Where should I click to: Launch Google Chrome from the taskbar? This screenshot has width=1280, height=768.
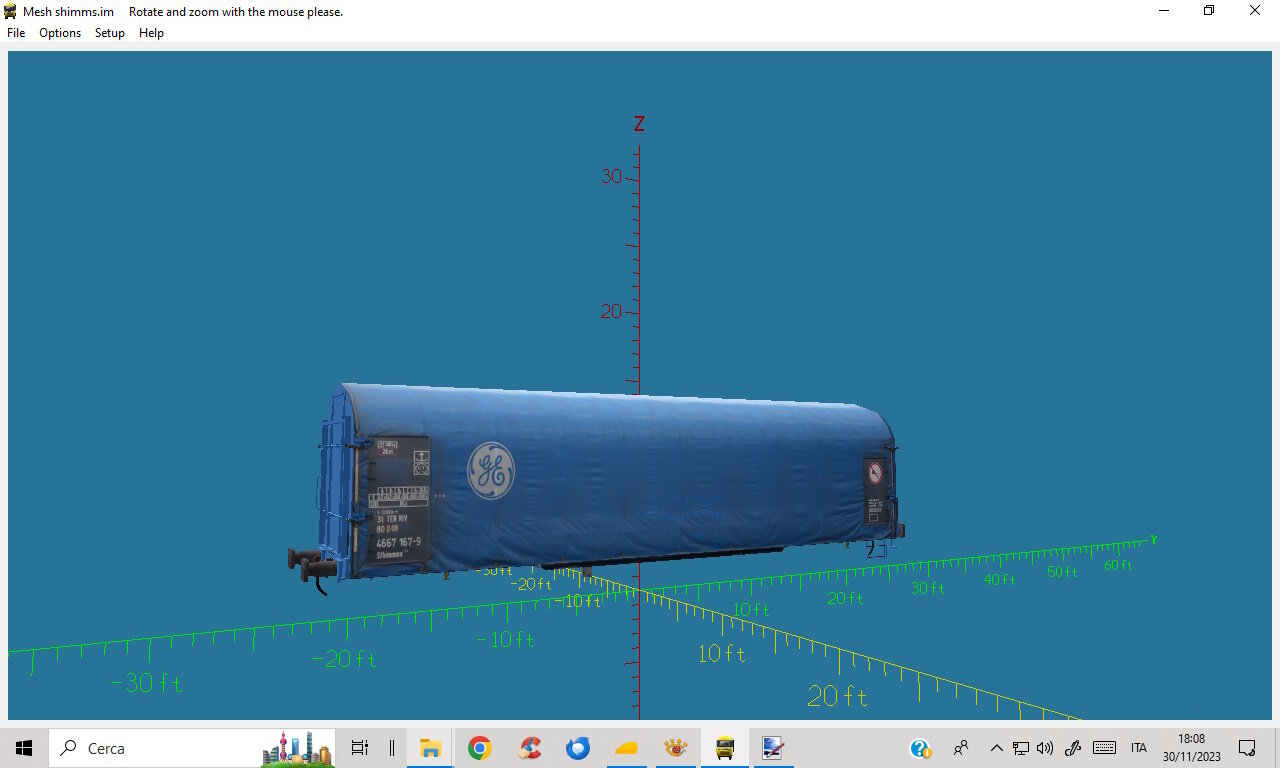(480, 748)
